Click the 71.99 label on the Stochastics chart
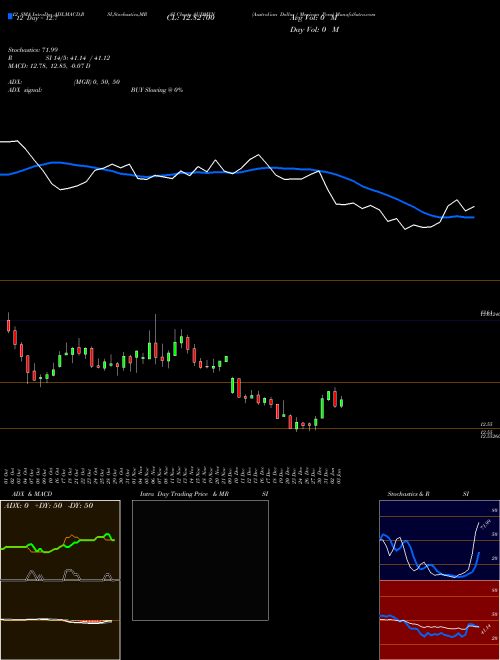The width and height of the screenshot is (500, 660). click(485, 525)
